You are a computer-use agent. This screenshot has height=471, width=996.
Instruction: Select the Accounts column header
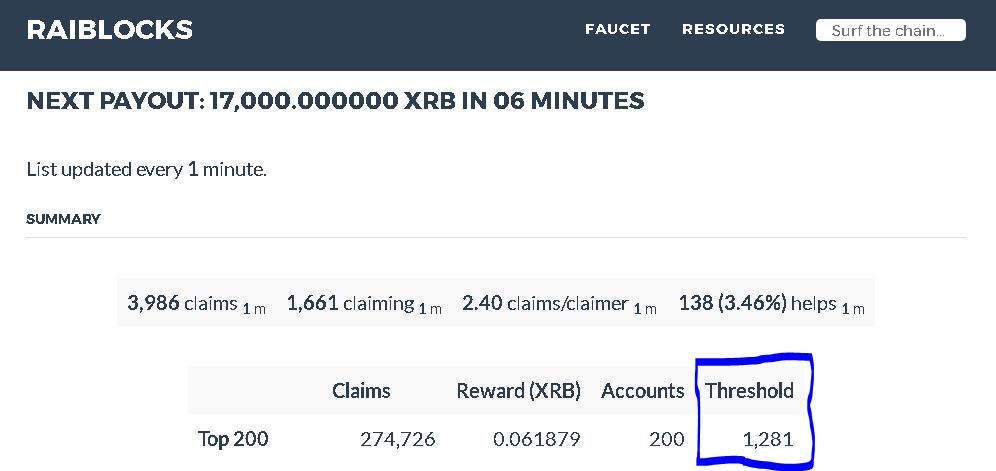point(642,391)
